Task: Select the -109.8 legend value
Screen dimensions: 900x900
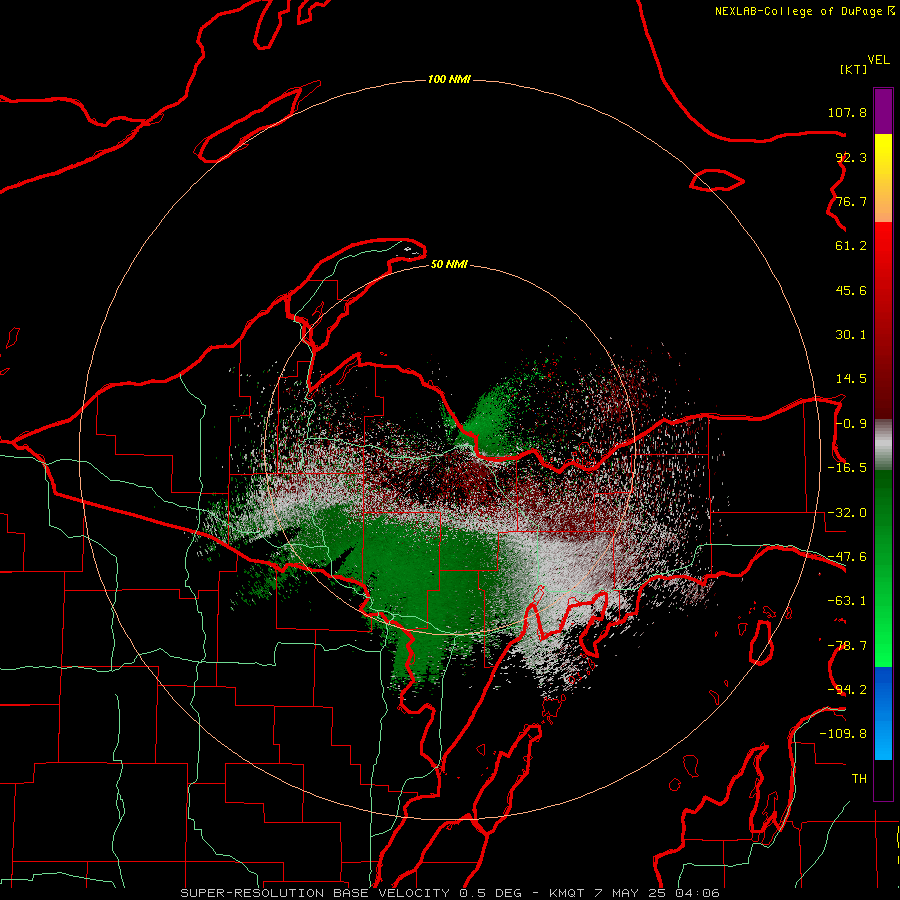Action: coord(843,734)
